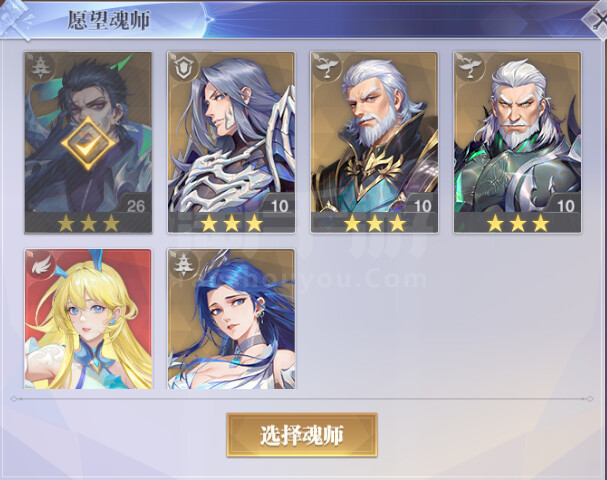This screenshot has width=607, height=480.
Task: Click the bird class icon on fourth card
Action: (470, 67)
